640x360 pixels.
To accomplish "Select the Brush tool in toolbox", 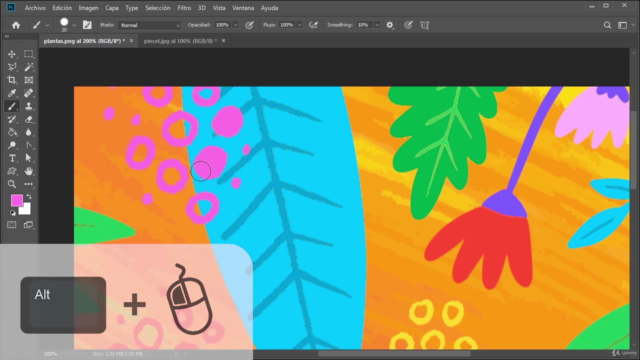I will [12, 106].
